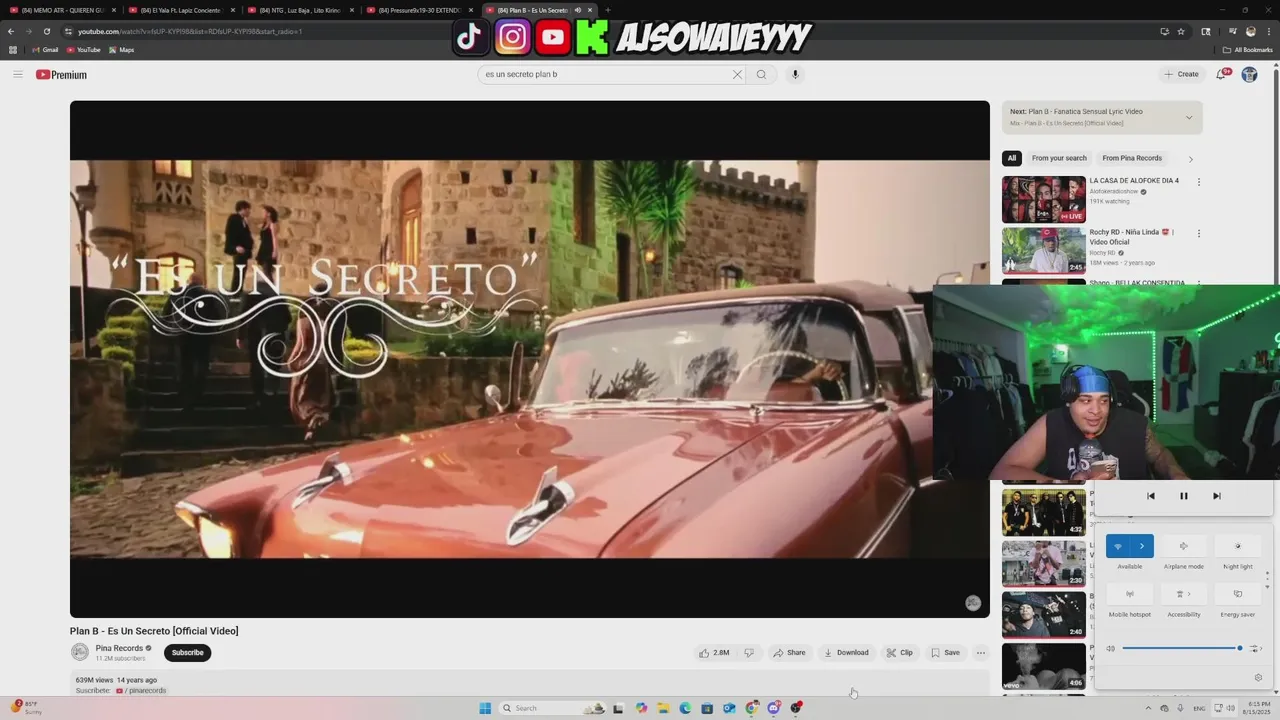The height and width of the screenshot is (720, 1280).
Task: Show hidden system tray icons
Action: pos(1148,708)
